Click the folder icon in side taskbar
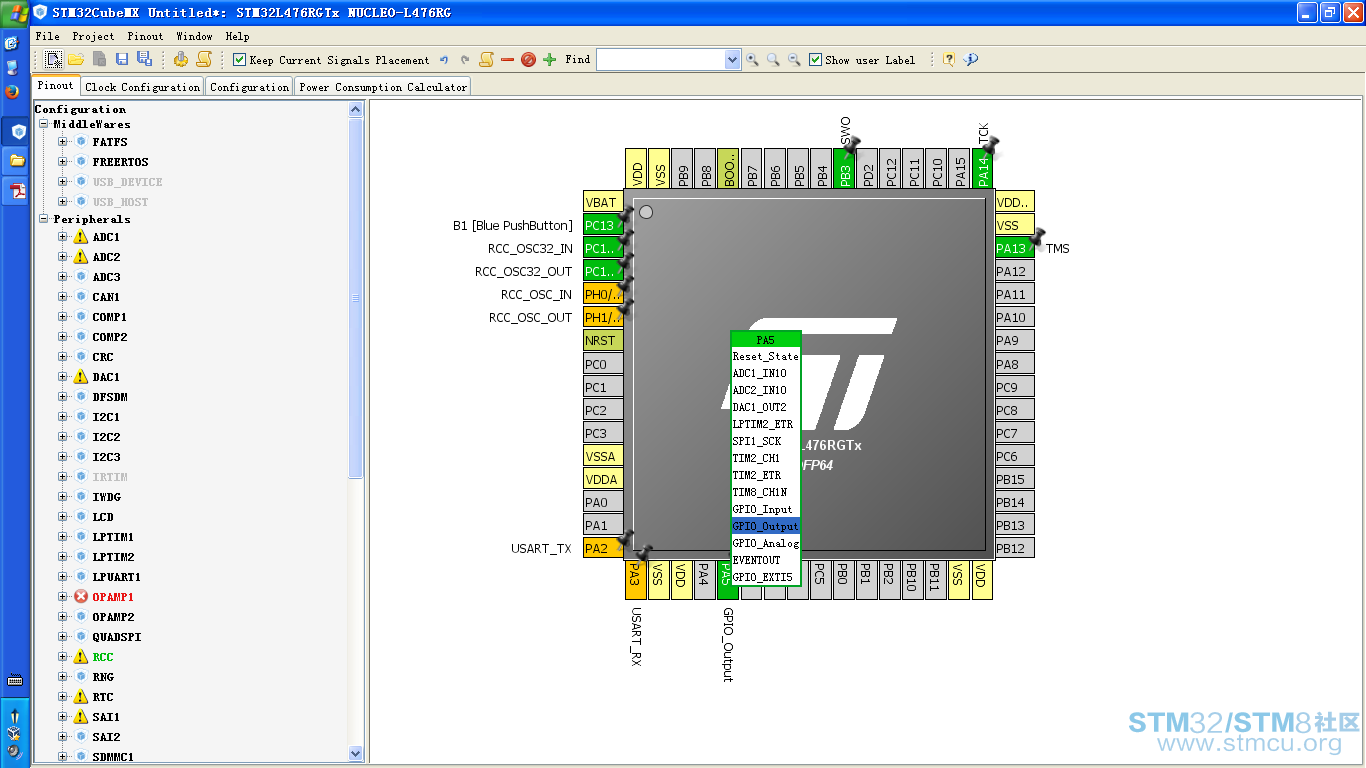The image size is (1366, 768). (17, 160)
